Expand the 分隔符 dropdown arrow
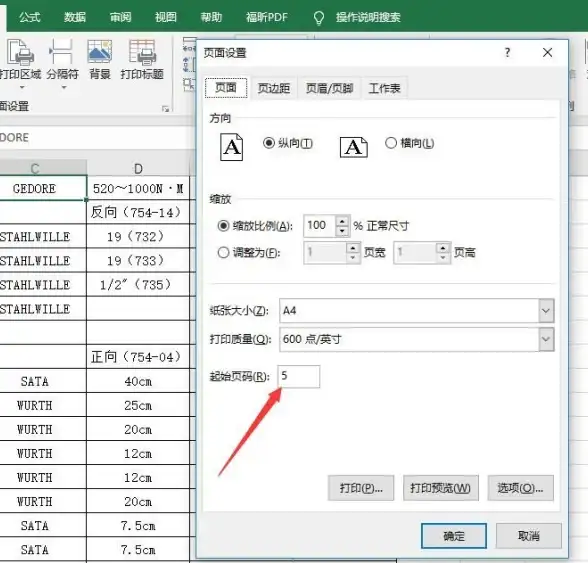Image resolution: width=588 pixels, height=563 pixels. [x=64, y=87]
